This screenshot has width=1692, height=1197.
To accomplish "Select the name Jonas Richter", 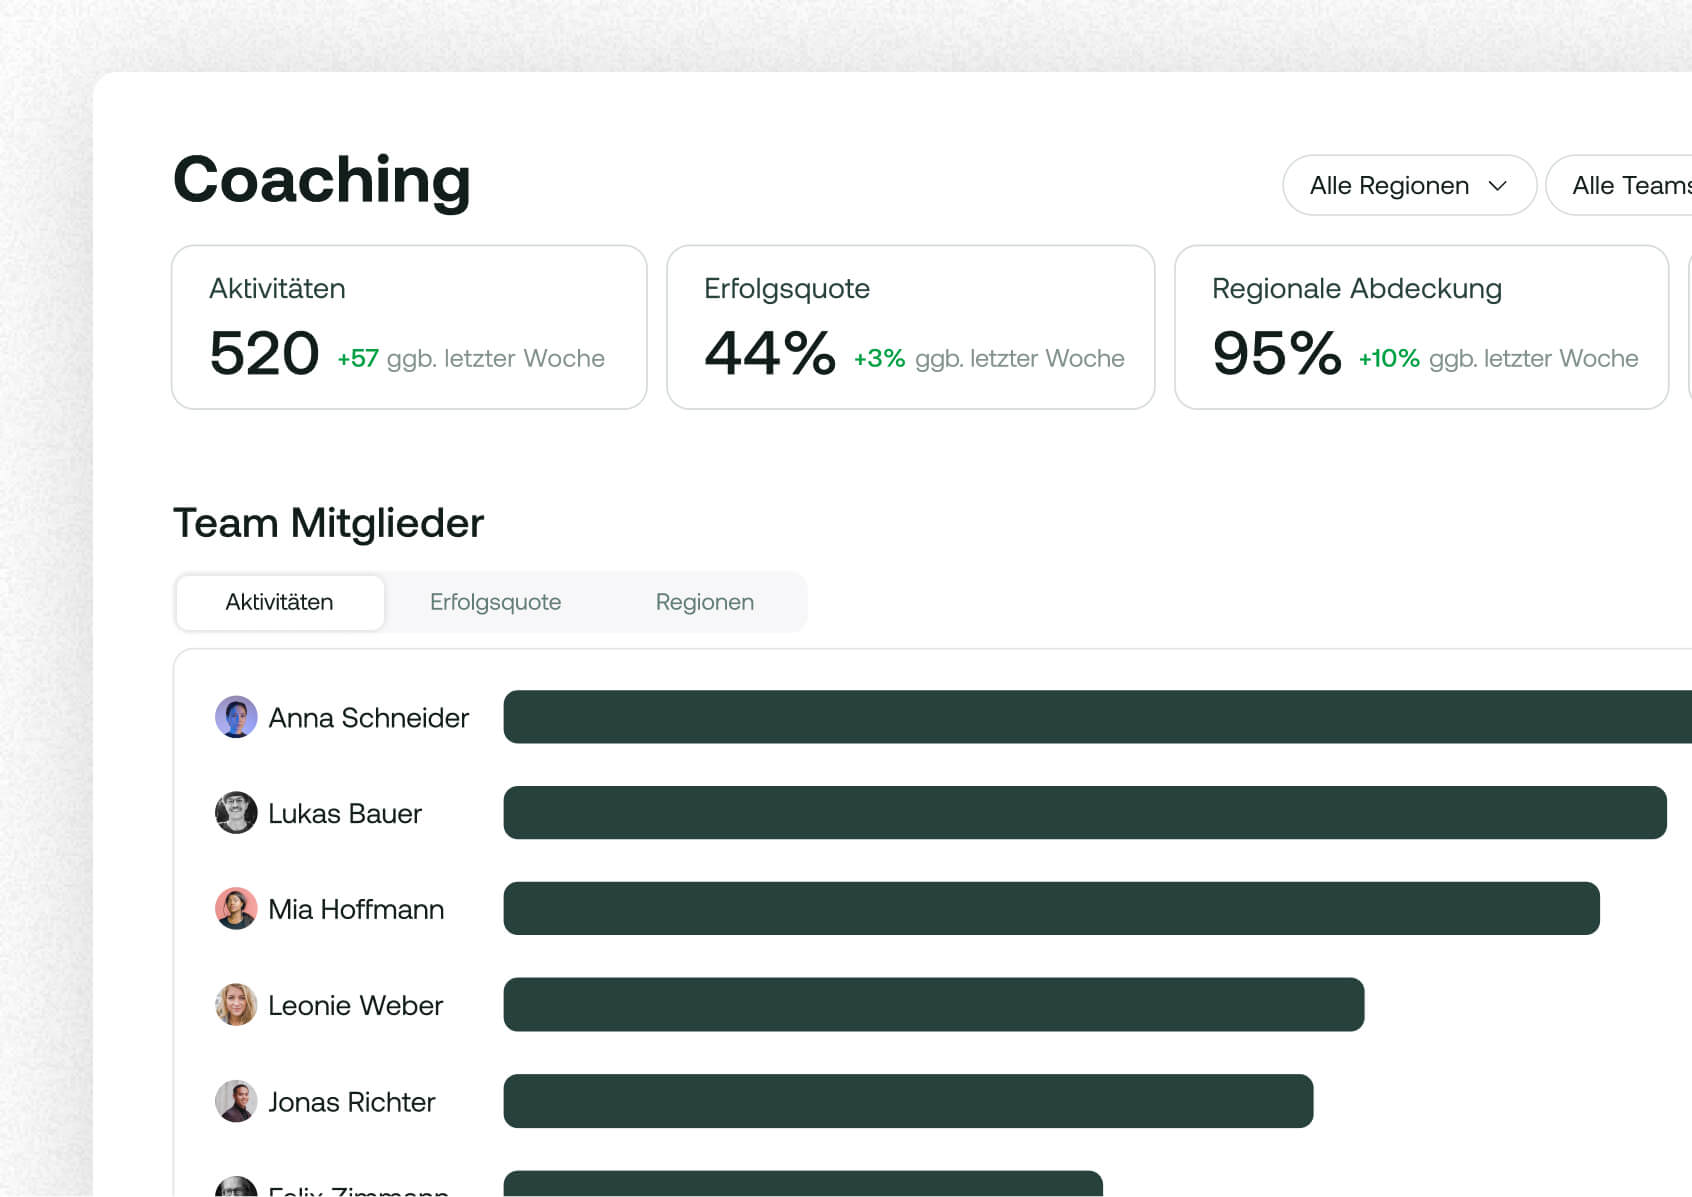I will 351,1102.
